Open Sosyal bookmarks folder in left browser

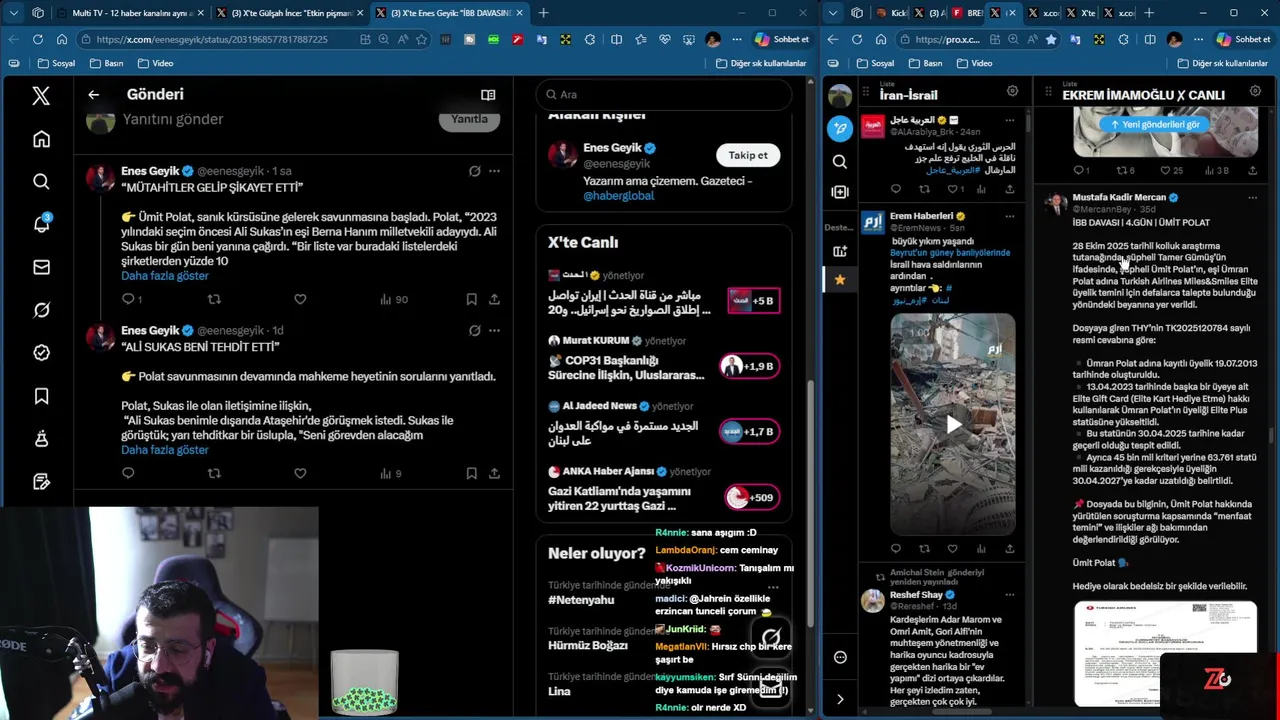tap(56, 63)
